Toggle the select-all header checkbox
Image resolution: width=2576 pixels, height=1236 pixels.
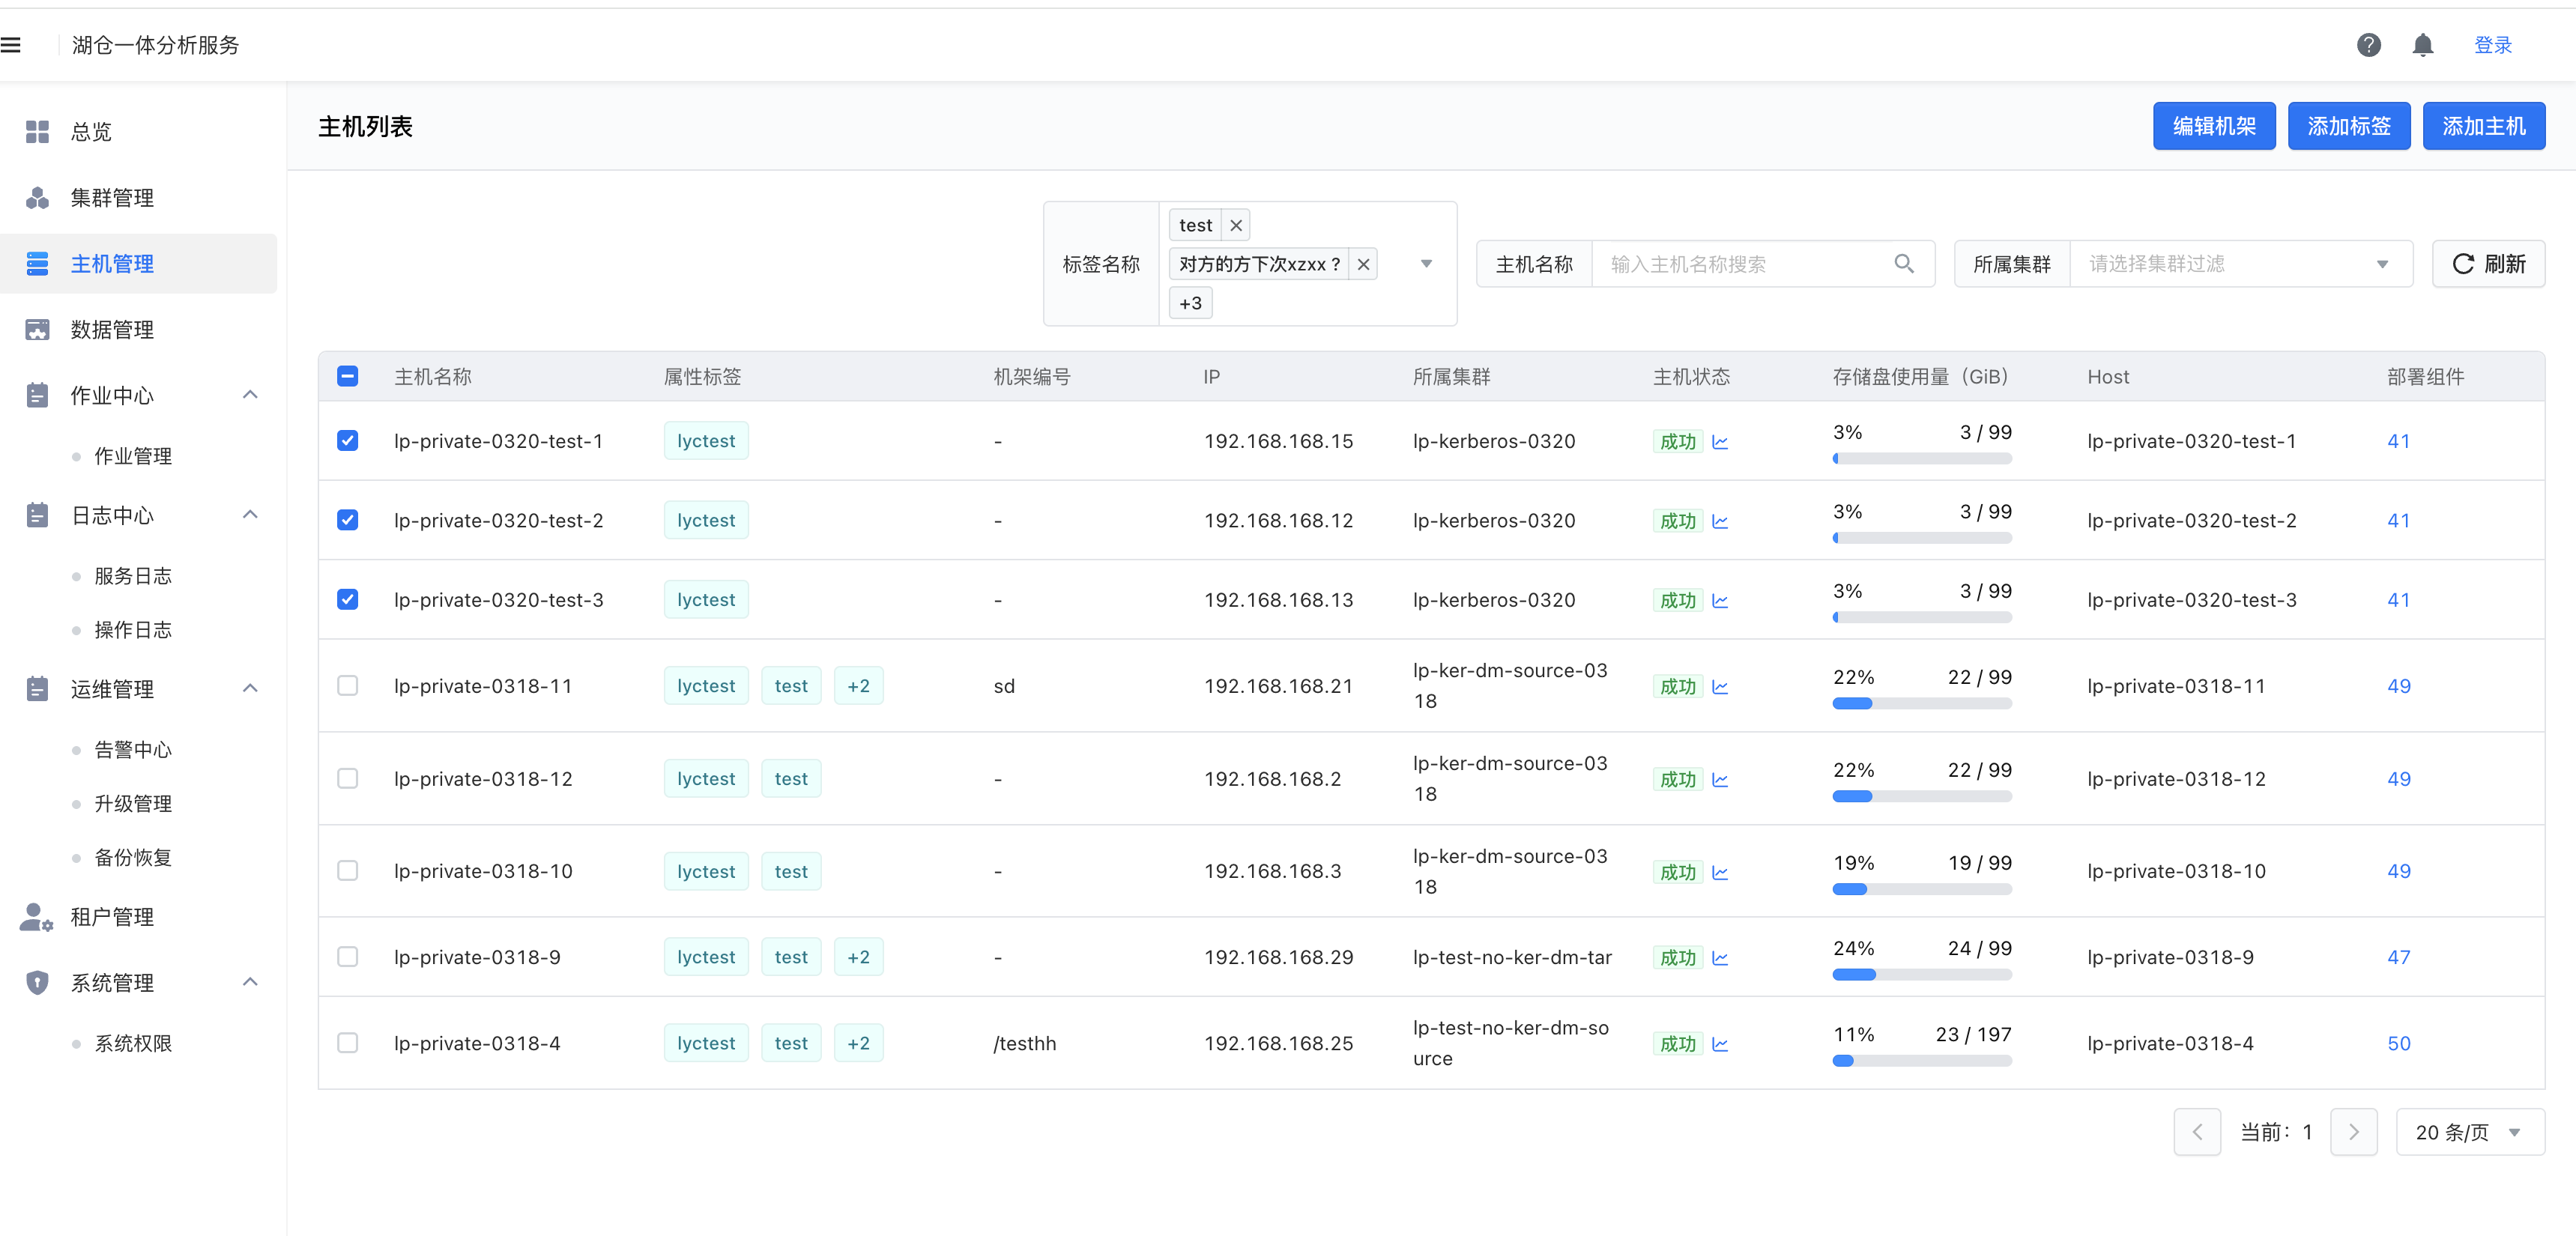[348, 376]
